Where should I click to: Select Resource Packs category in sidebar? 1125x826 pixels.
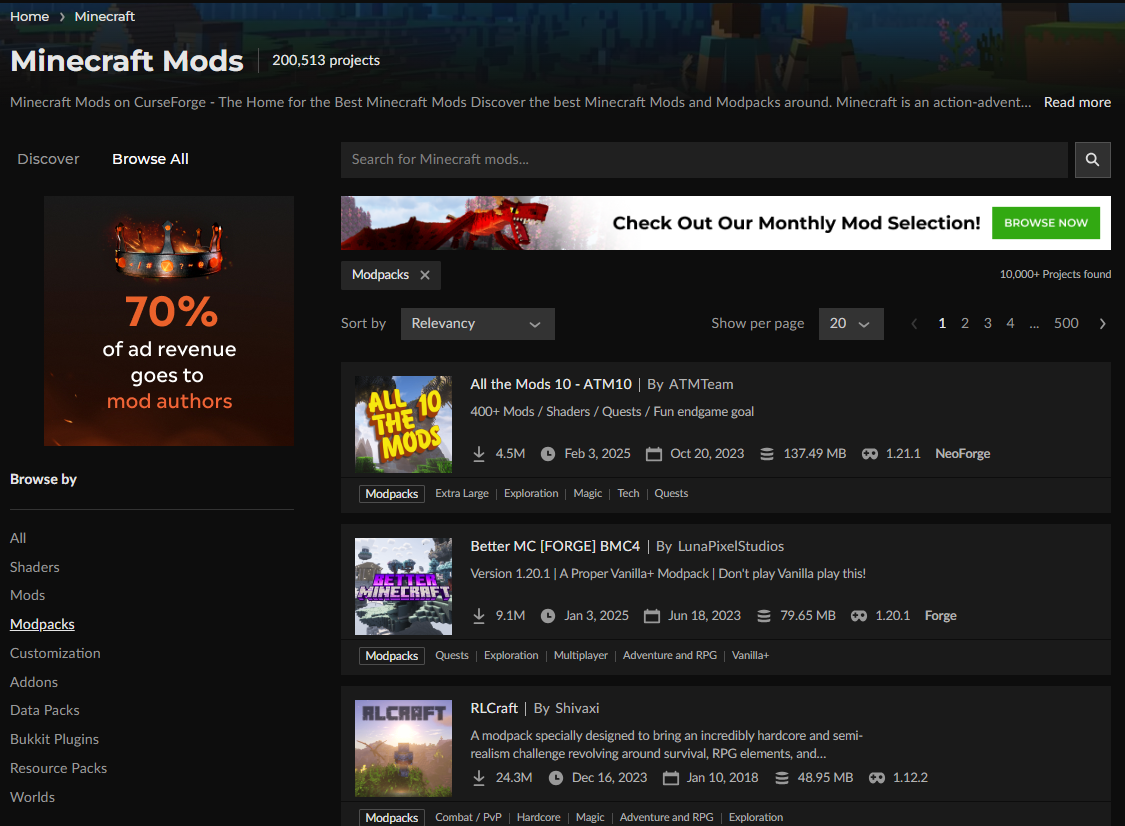[x=58, y=768]
